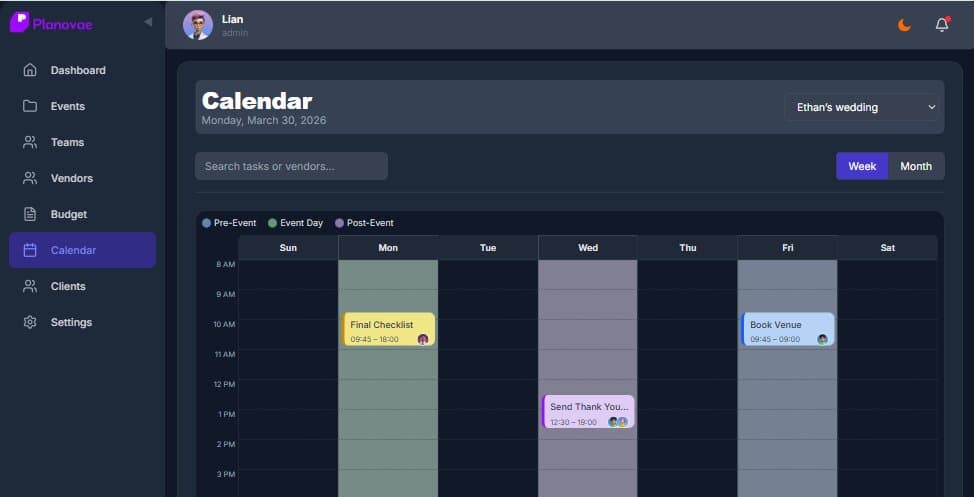Open the Events folder icon
Viewport: 974px width, 497px height.
[30, 106]
